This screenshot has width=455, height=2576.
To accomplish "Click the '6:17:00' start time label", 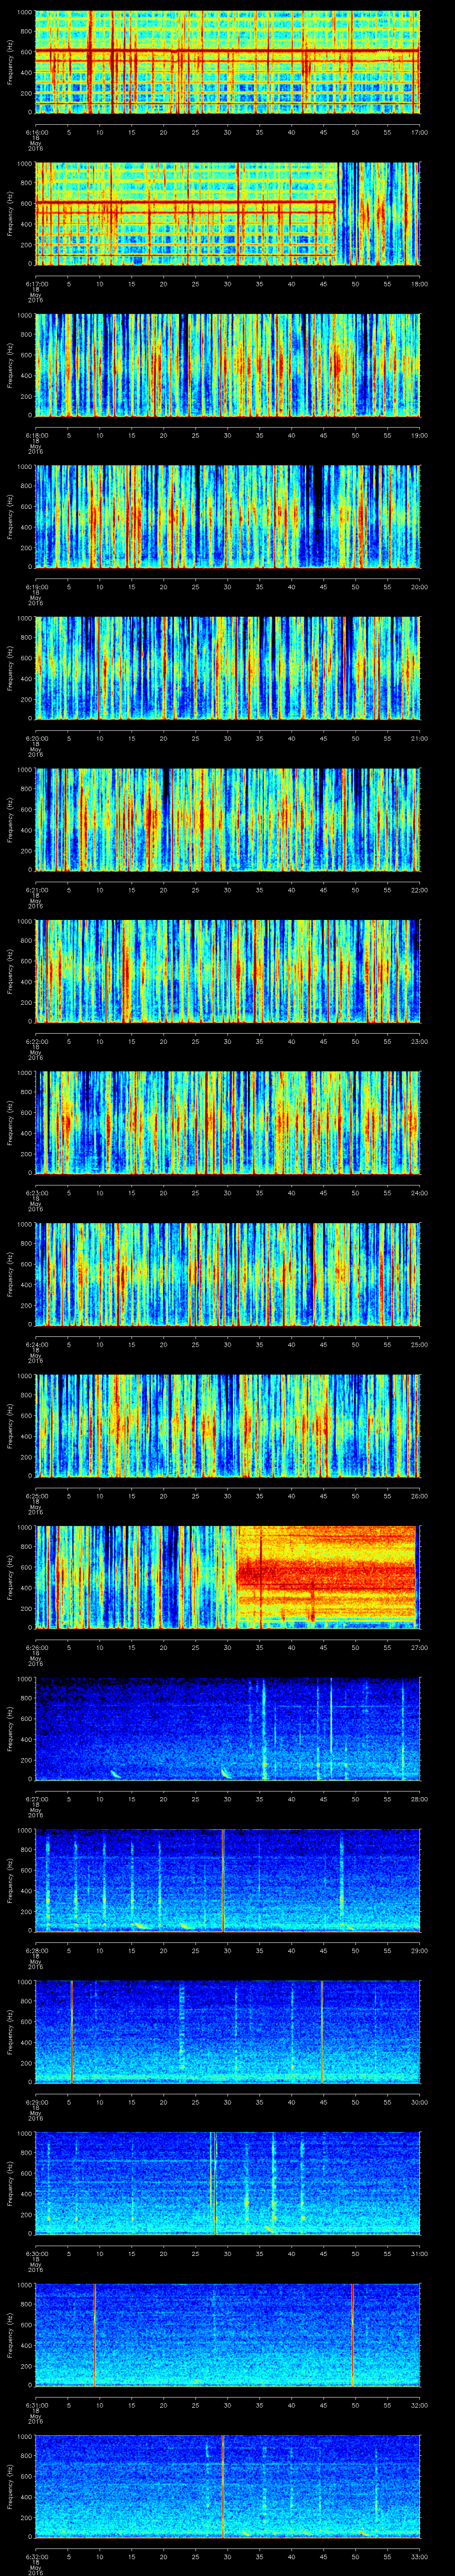I will (x=36, y=284).
